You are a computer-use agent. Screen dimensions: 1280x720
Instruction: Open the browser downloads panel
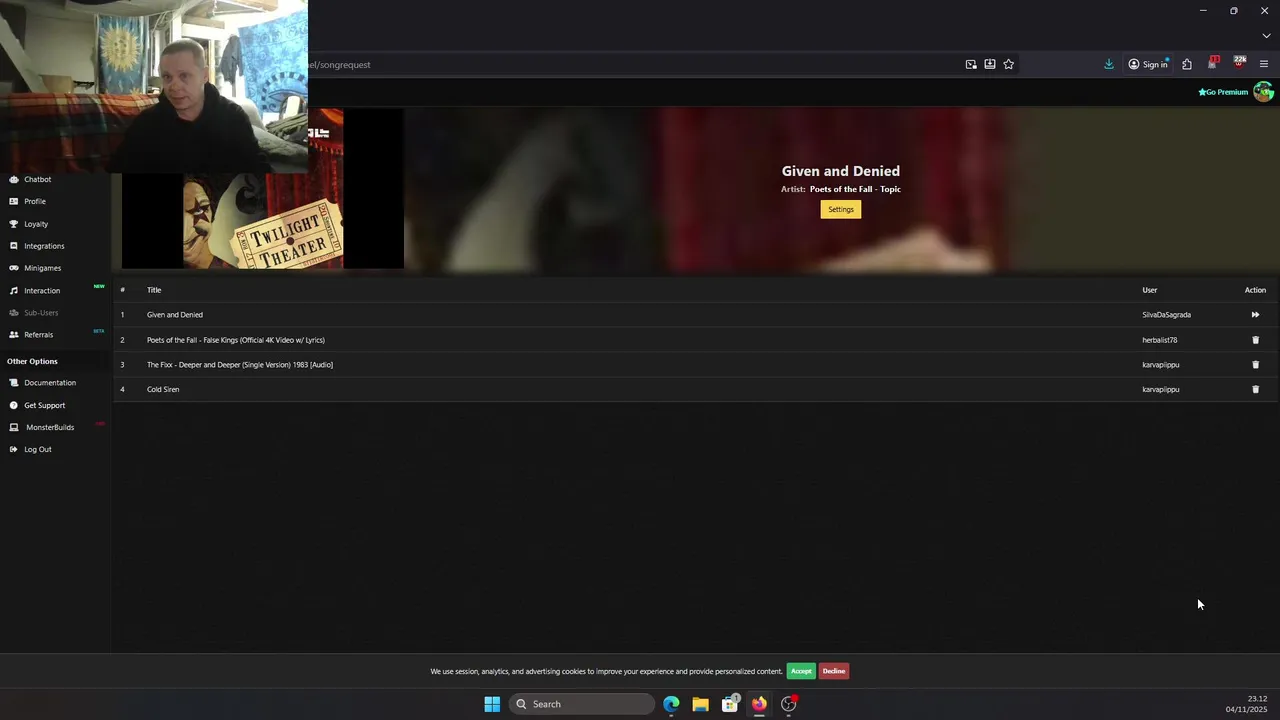coord(1109,64)
